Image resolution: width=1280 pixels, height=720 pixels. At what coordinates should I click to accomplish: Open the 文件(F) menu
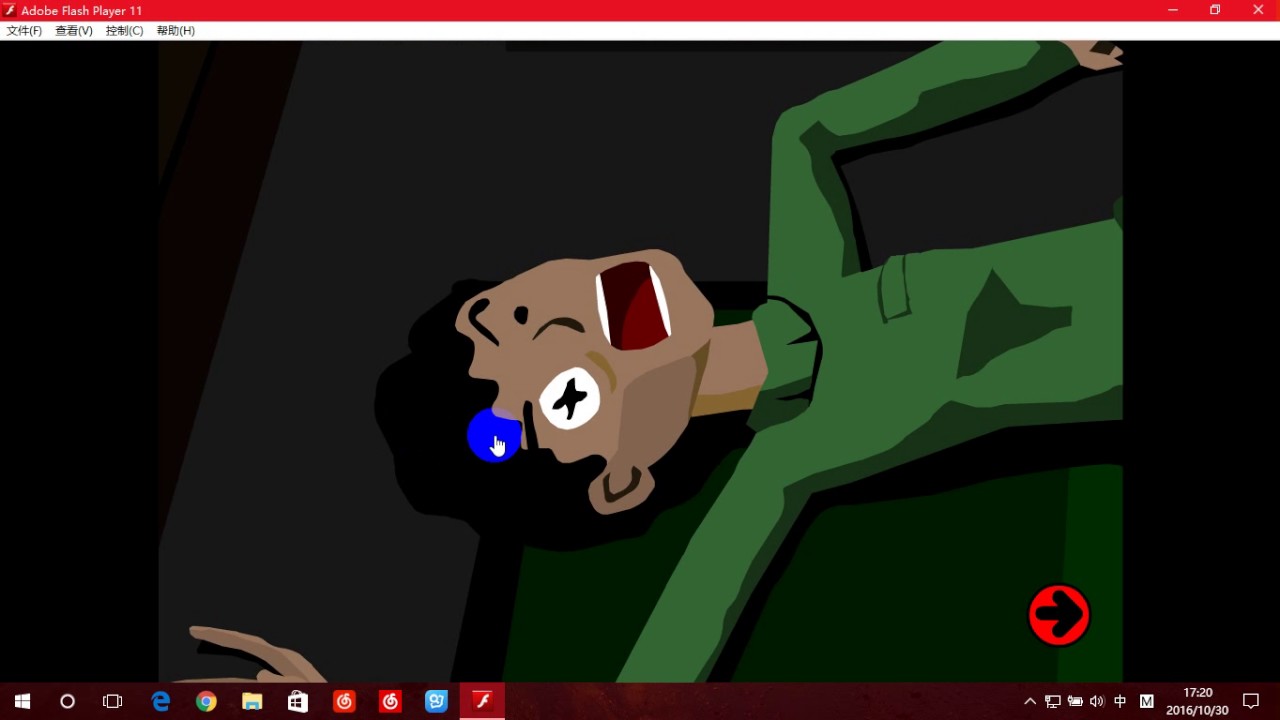coord(25,31)
